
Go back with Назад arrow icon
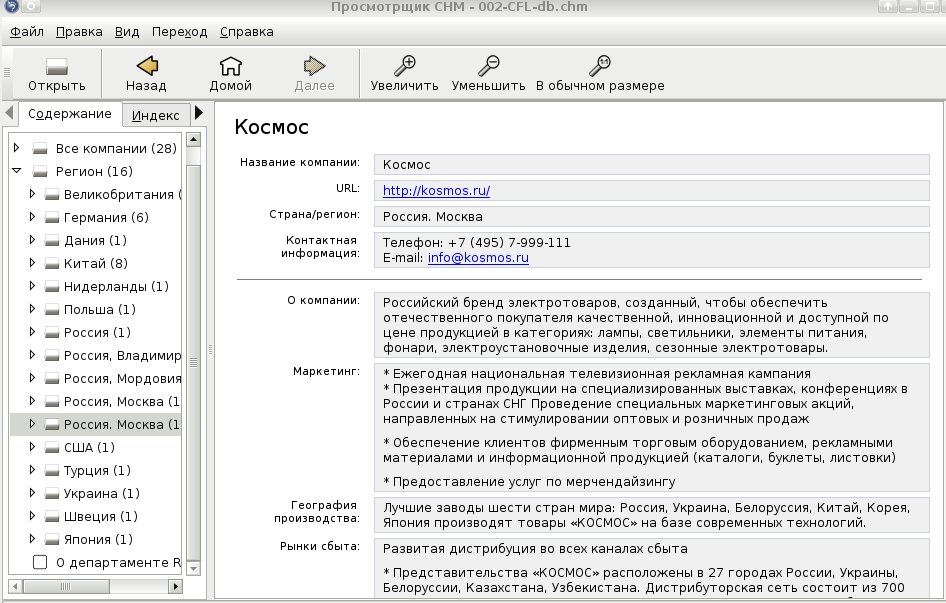click(147, 65)
